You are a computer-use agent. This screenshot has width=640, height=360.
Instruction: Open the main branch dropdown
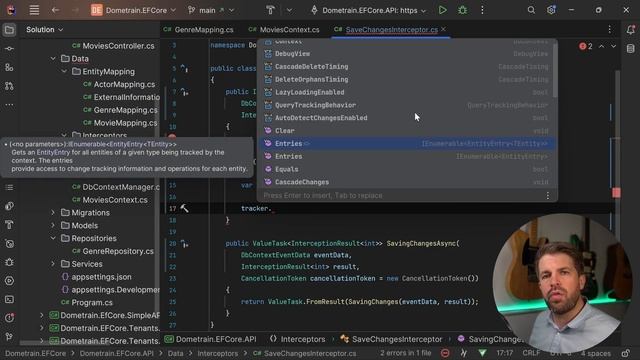(211, 10)
